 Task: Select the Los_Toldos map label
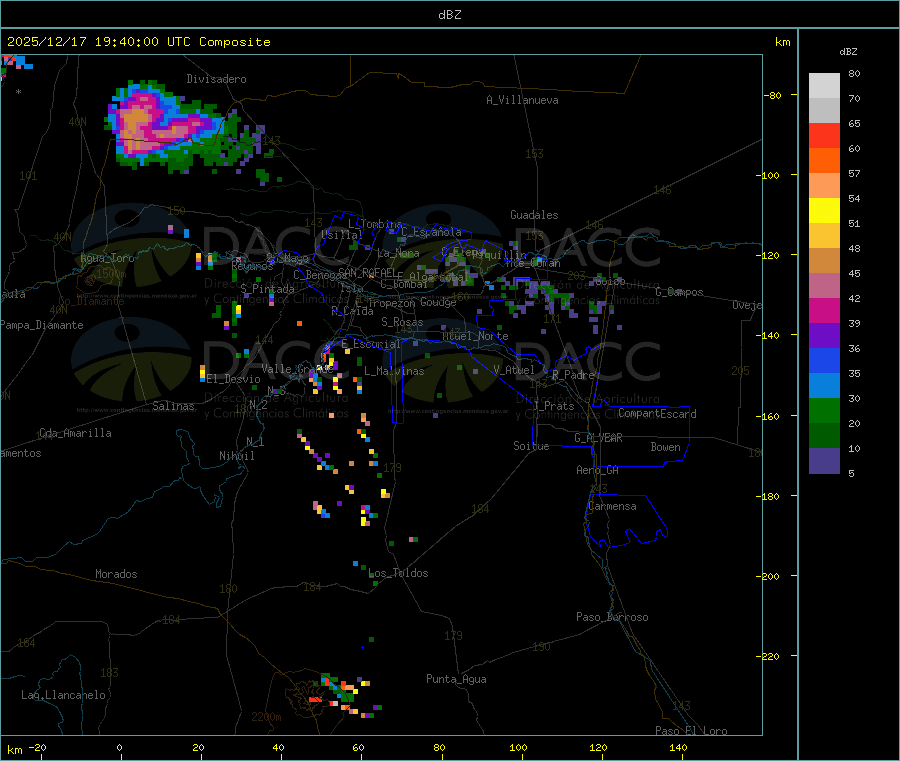coord(398,573)
